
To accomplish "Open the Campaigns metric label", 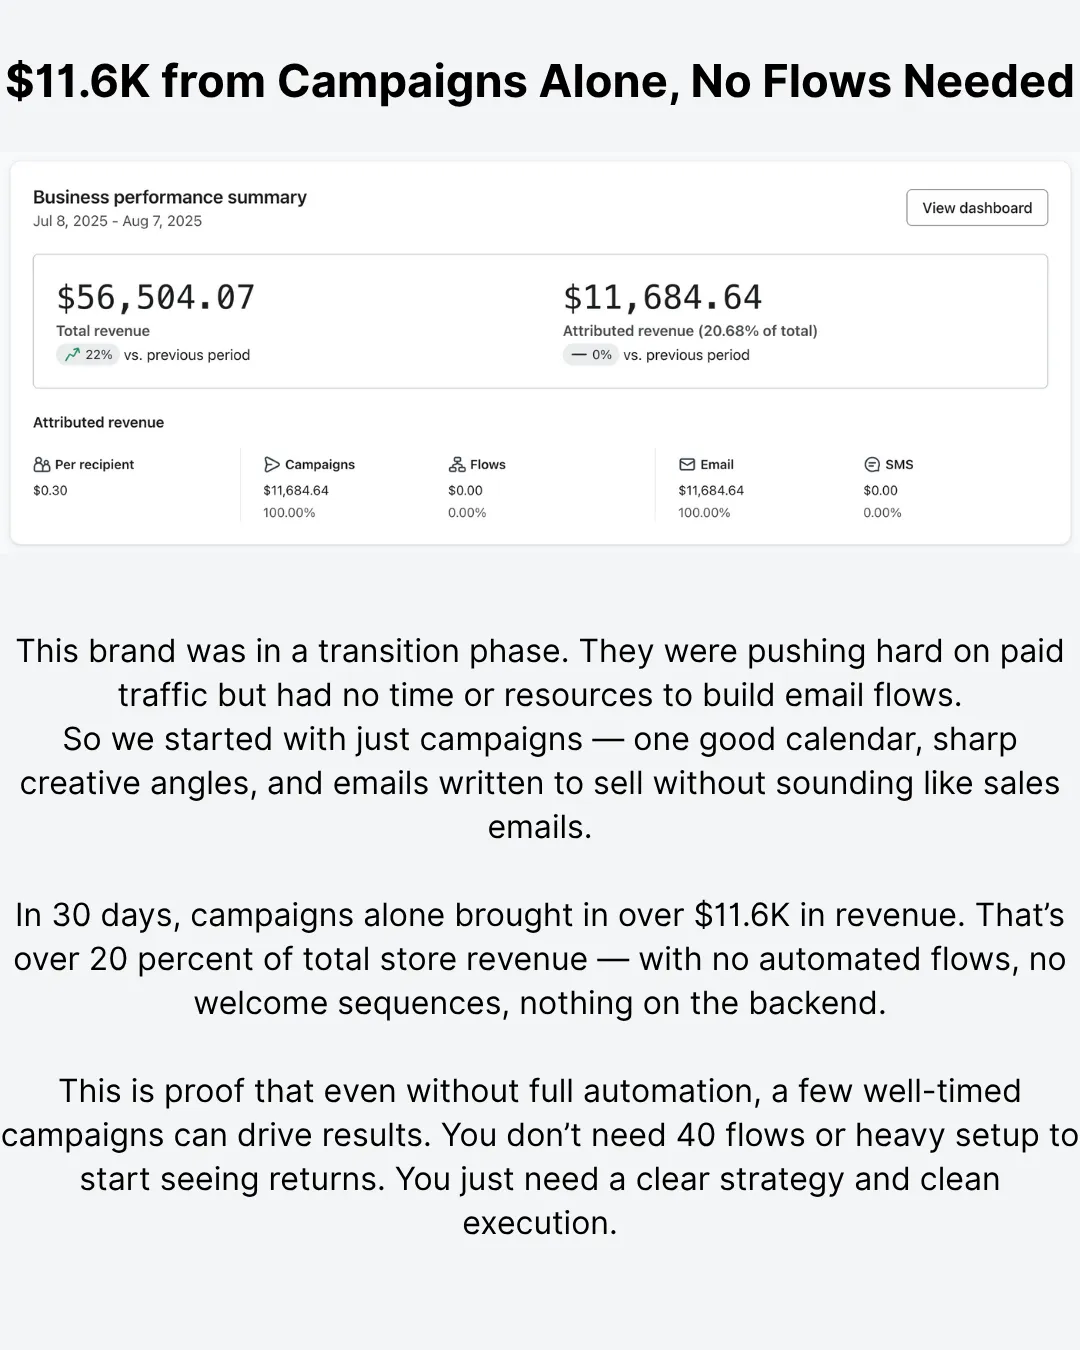I will point(320,465).
